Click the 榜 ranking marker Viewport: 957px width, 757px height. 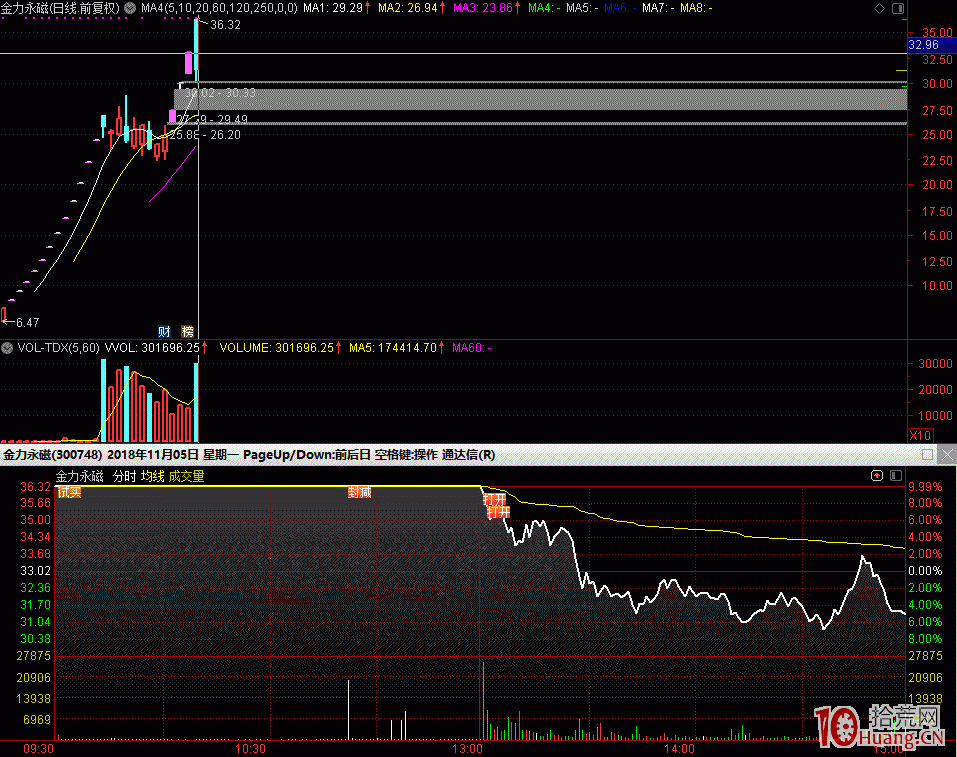click(x=187, y=331)
